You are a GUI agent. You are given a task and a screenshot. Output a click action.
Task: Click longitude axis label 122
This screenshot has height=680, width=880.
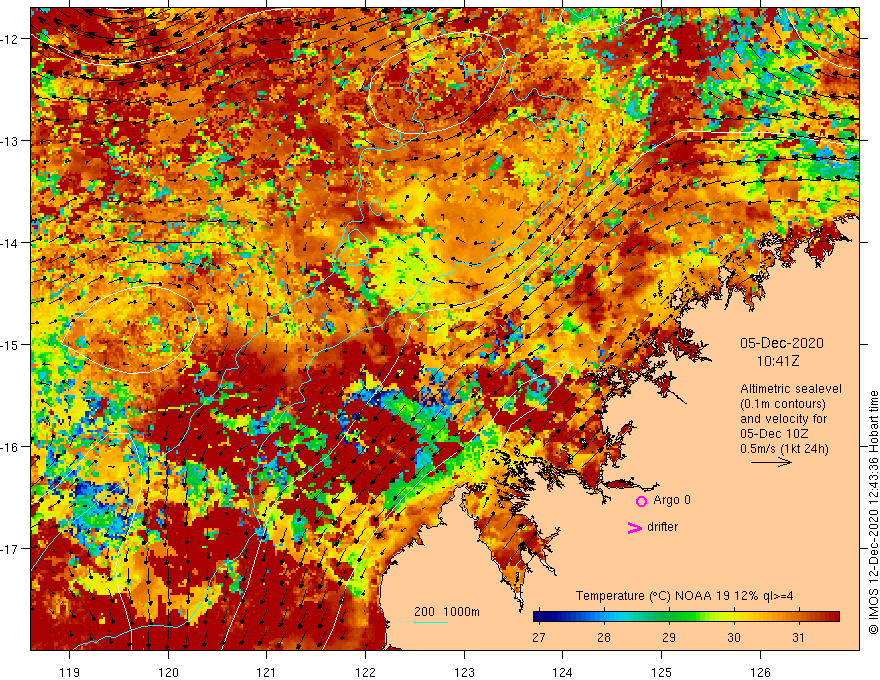pos(365,672)
